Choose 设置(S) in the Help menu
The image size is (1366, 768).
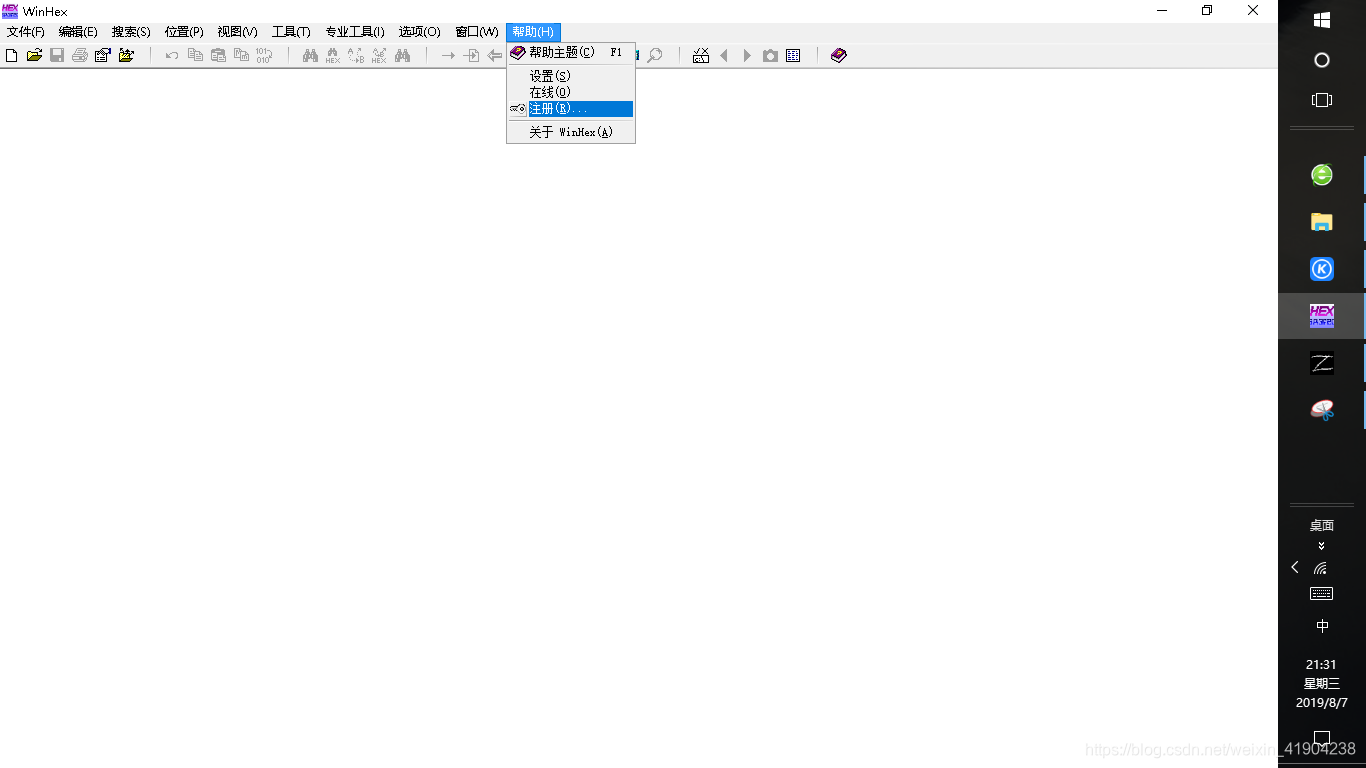point(571,76)
